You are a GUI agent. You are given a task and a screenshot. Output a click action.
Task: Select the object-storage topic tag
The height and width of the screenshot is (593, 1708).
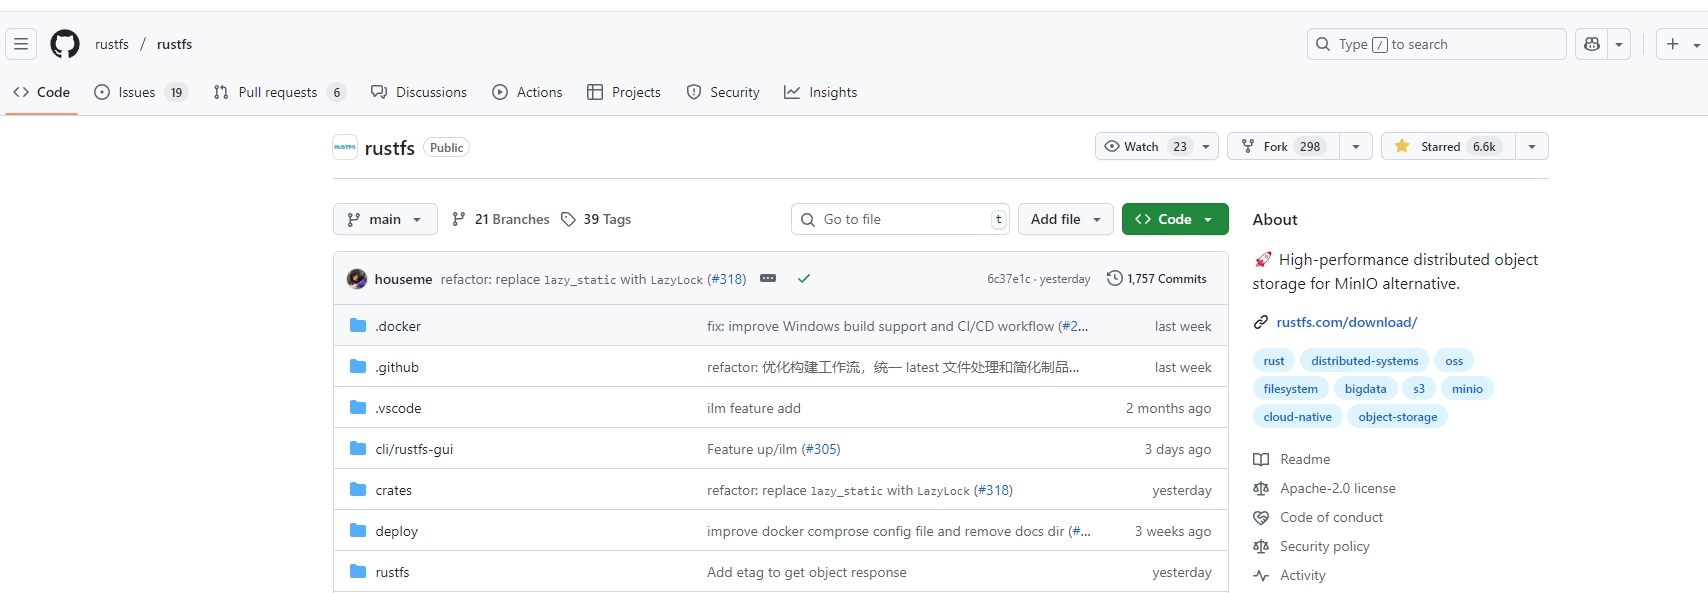click(1398, 417)
